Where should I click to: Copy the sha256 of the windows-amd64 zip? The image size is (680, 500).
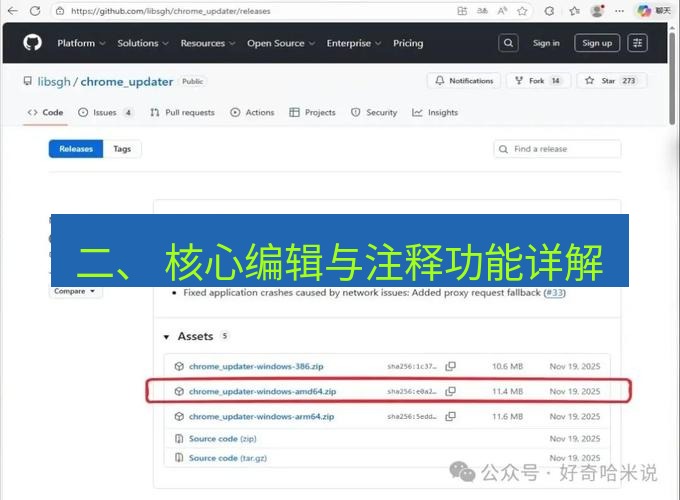coord(451,391)
